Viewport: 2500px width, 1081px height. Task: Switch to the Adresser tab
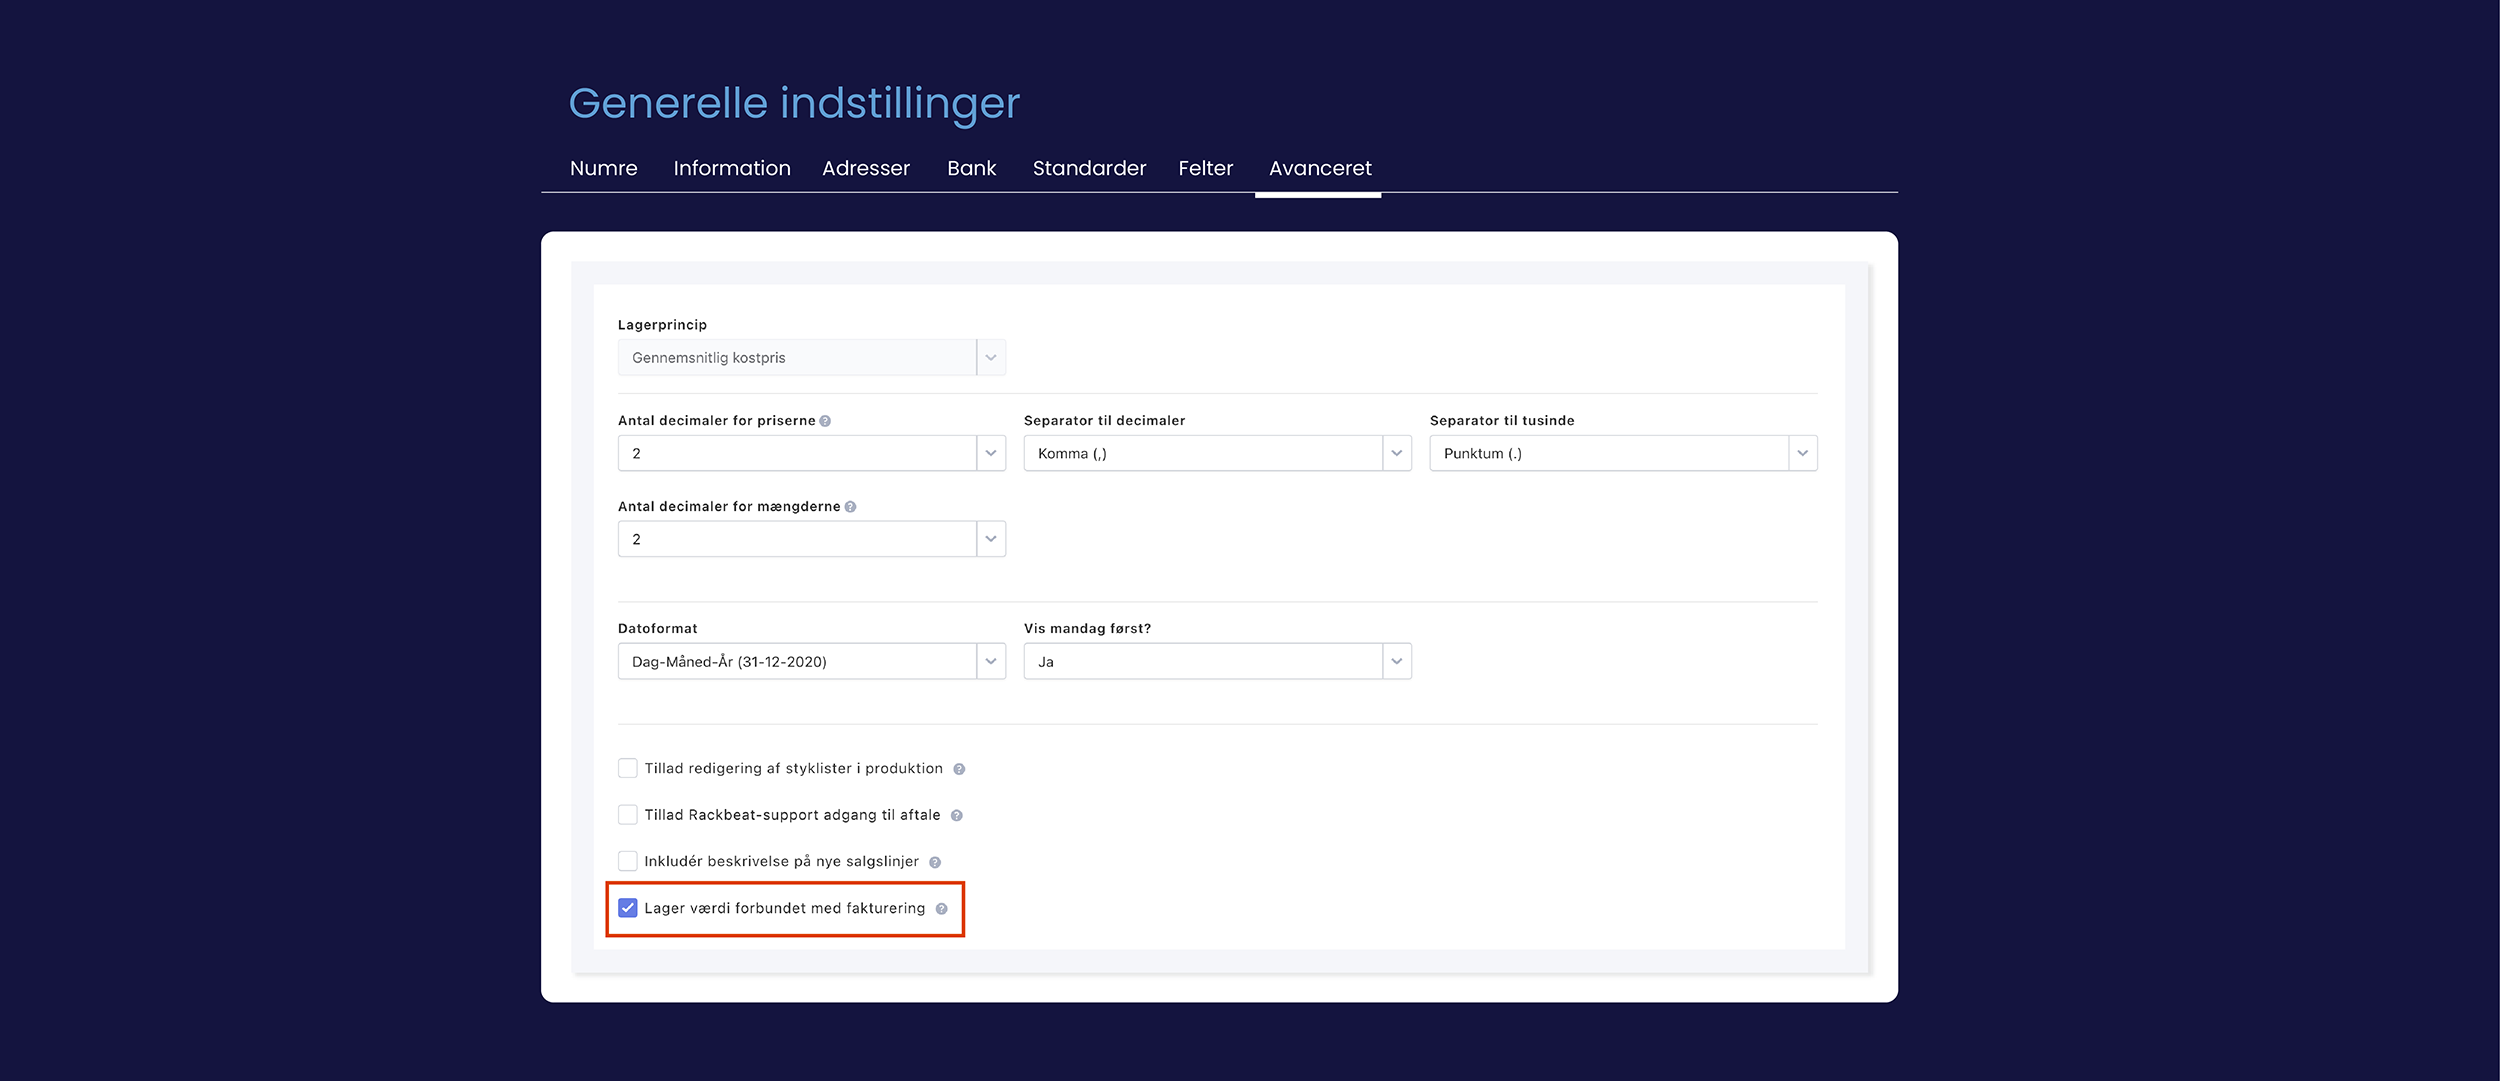866,168
